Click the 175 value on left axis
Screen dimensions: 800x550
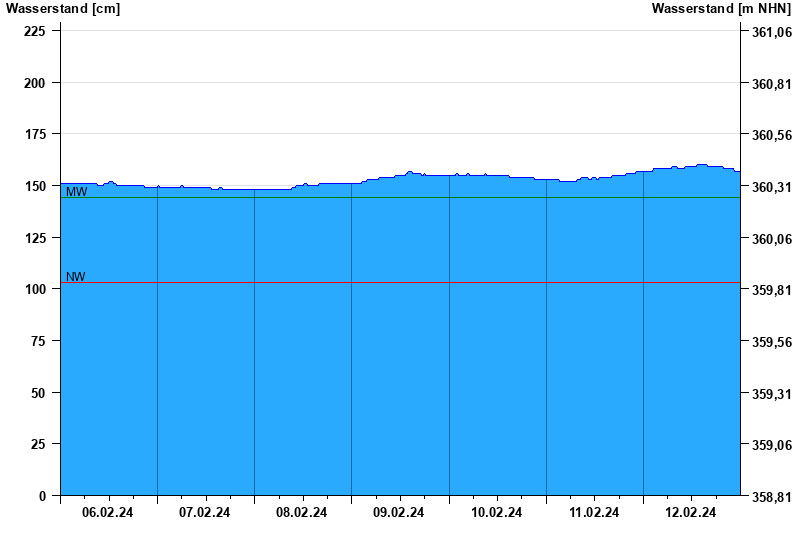(x=35, y=134)
